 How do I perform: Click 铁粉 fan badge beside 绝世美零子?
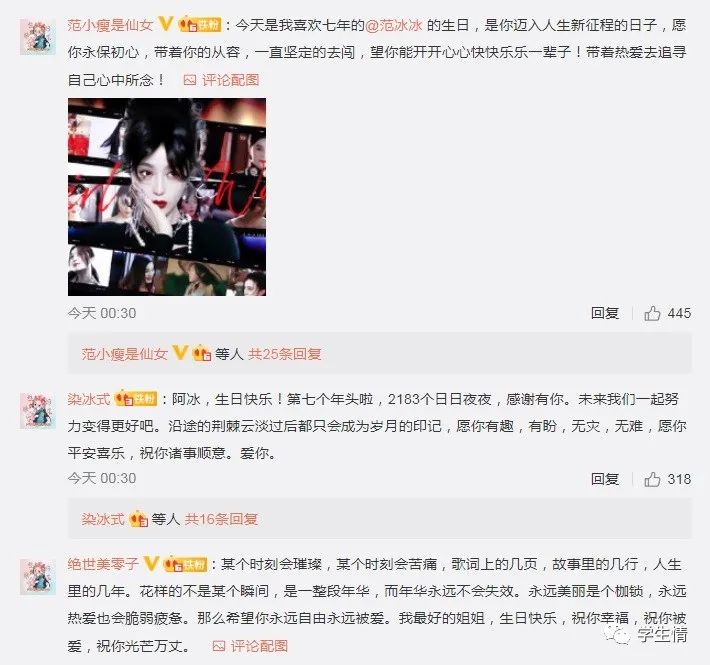pyautogui.click(x=186, y=564)
